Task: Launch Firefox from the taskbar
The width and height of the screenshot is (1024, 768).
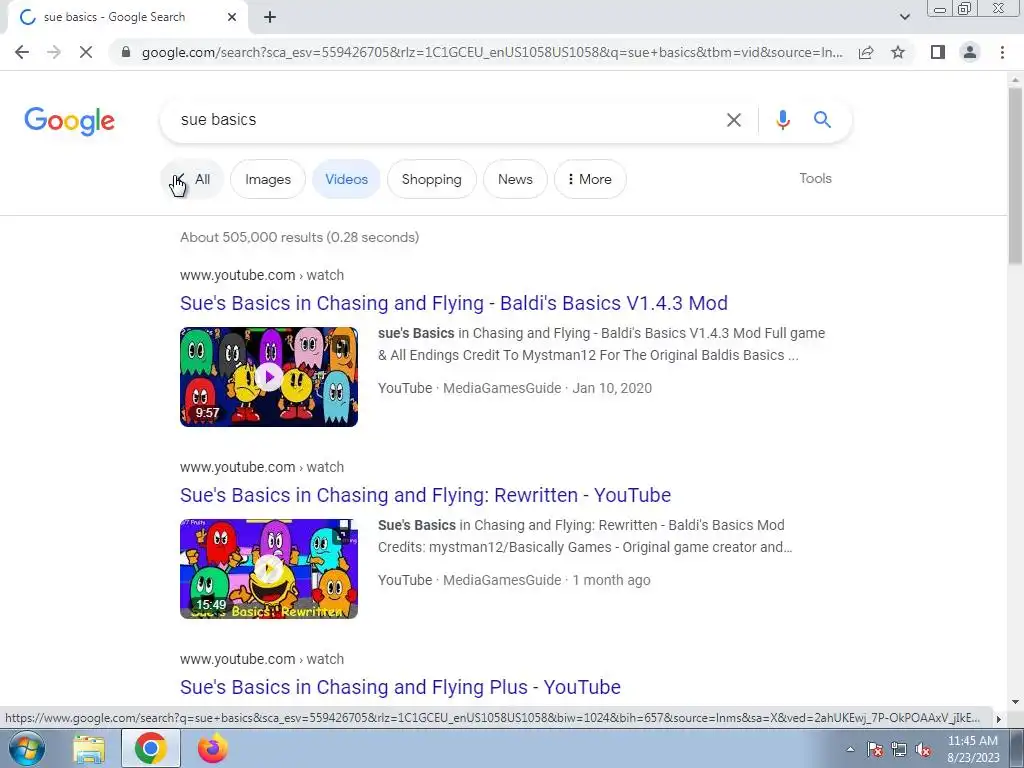Action: tap(213, 748)
